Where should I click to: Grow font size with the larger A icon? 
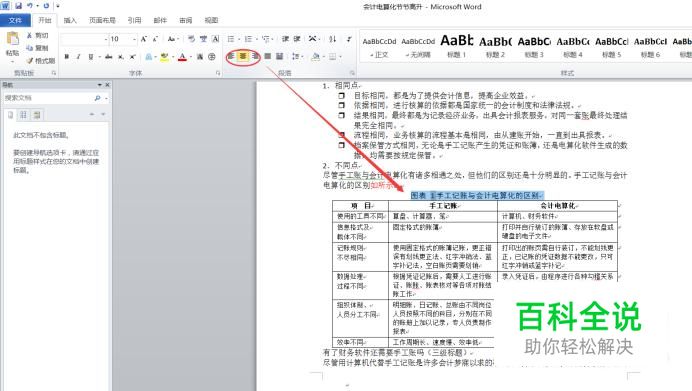[144, 39]
